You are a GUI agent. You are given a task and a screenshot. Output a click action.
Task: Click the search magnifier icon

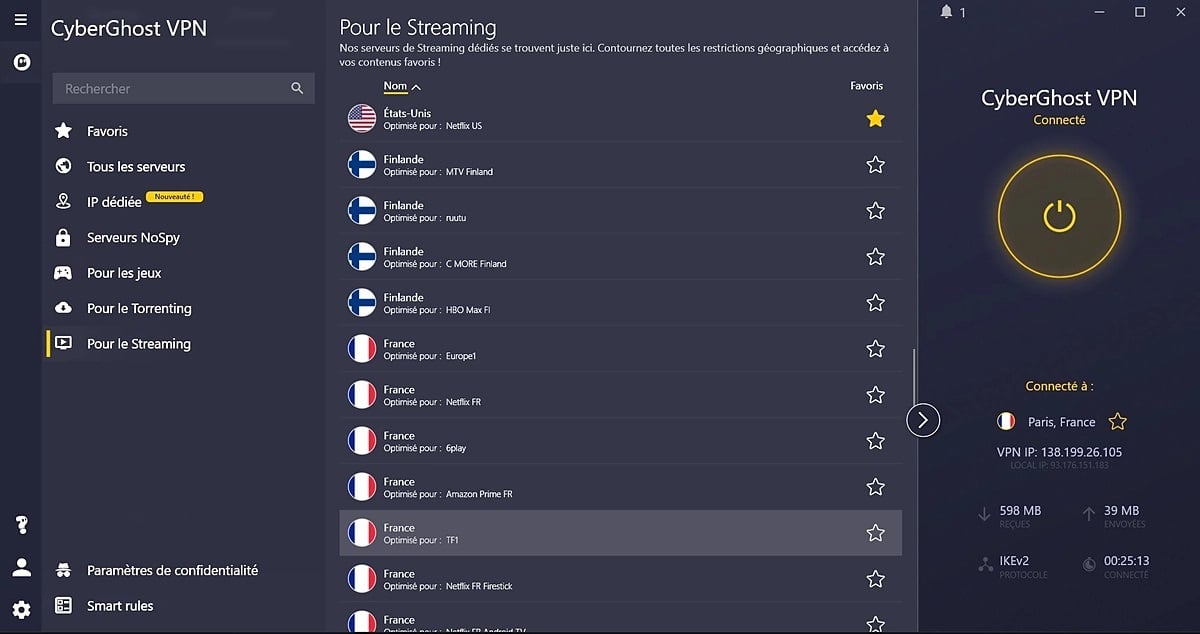(297, 88)
